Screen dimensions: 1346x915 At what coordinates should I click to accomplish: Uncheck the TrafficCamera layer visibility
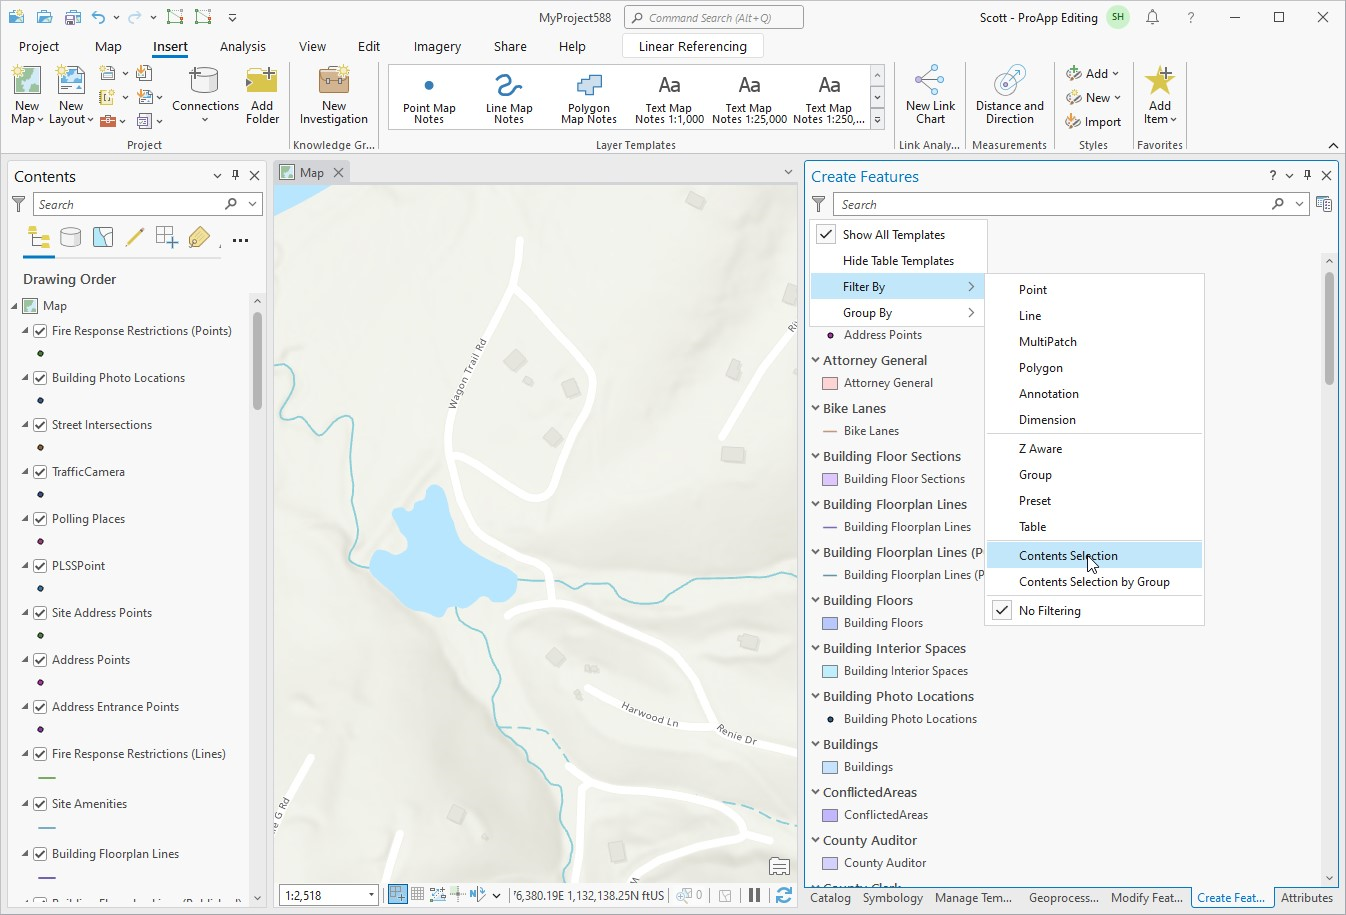pyautogui.click(x=40, y=471)
